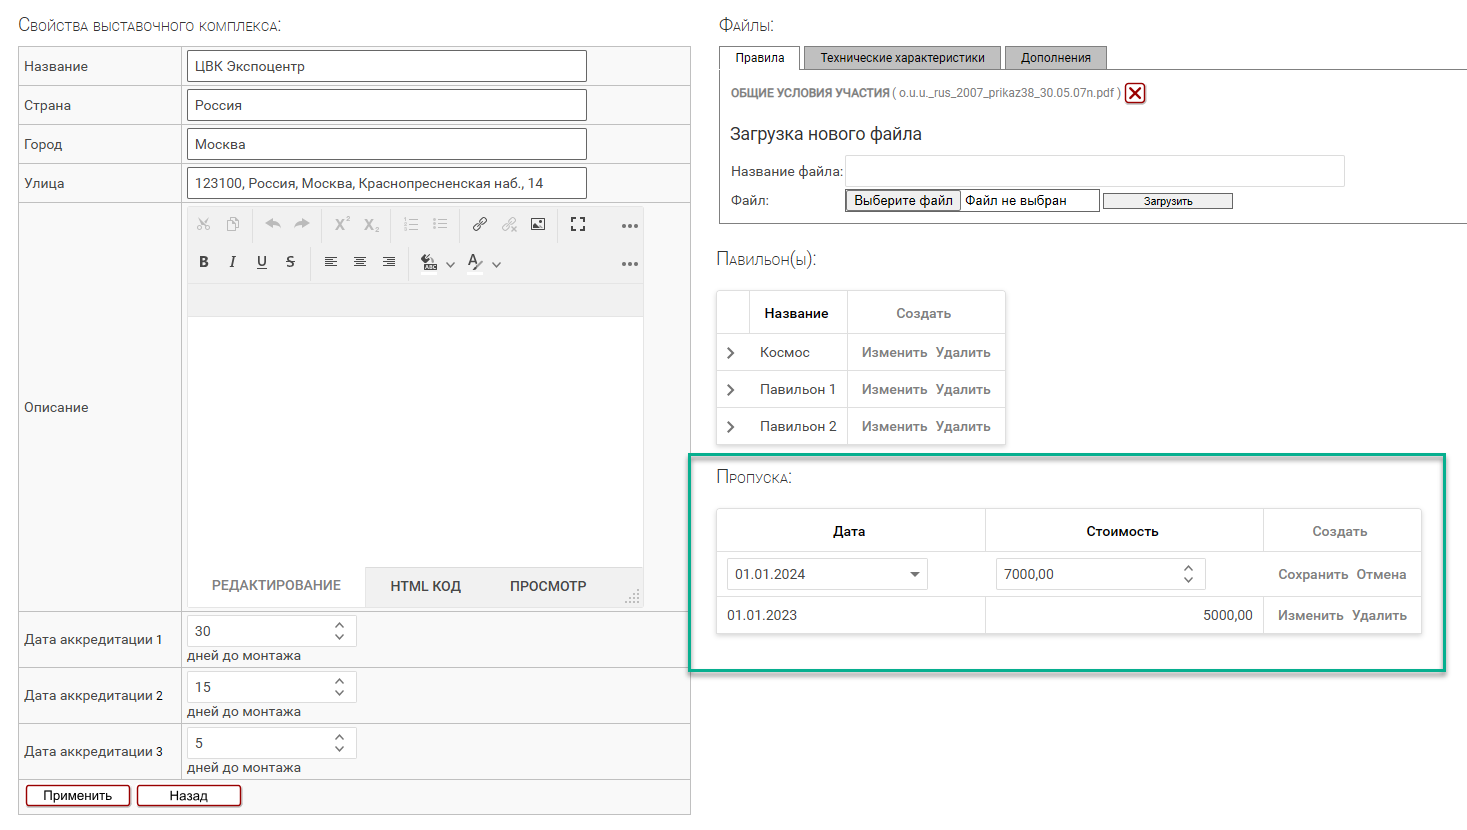Click the insert image icon in the editor
This screenshot has width=1467, height=830.
[x=538, y=225]
